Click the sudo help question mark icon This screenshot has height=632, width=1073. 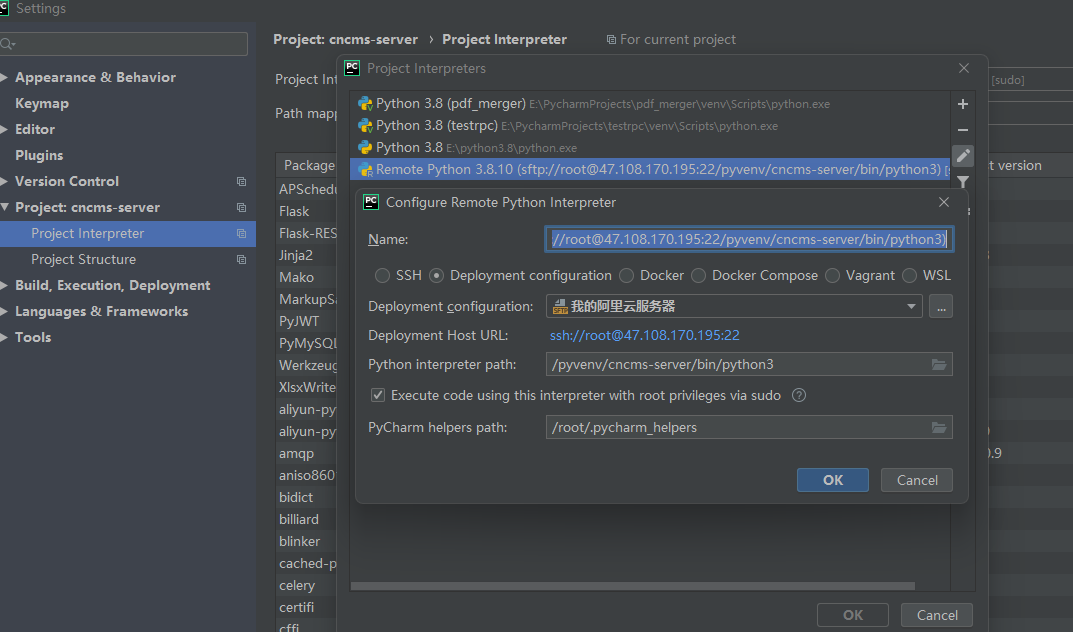tap(799, 395)
